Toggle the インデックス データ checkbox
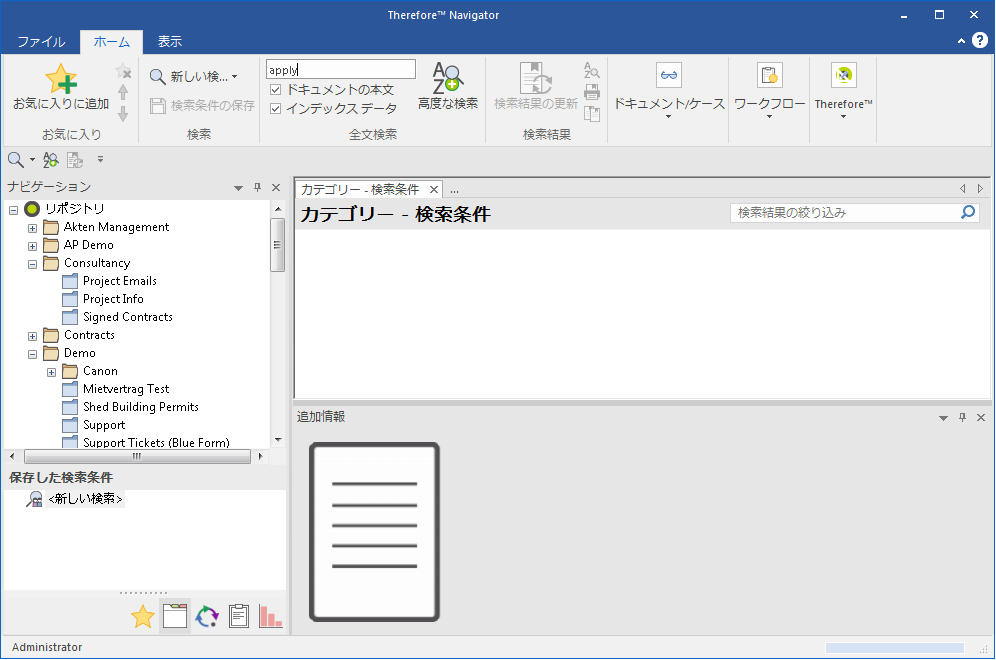Viewport: 996px width, 660px height. (x=276, y=109)
